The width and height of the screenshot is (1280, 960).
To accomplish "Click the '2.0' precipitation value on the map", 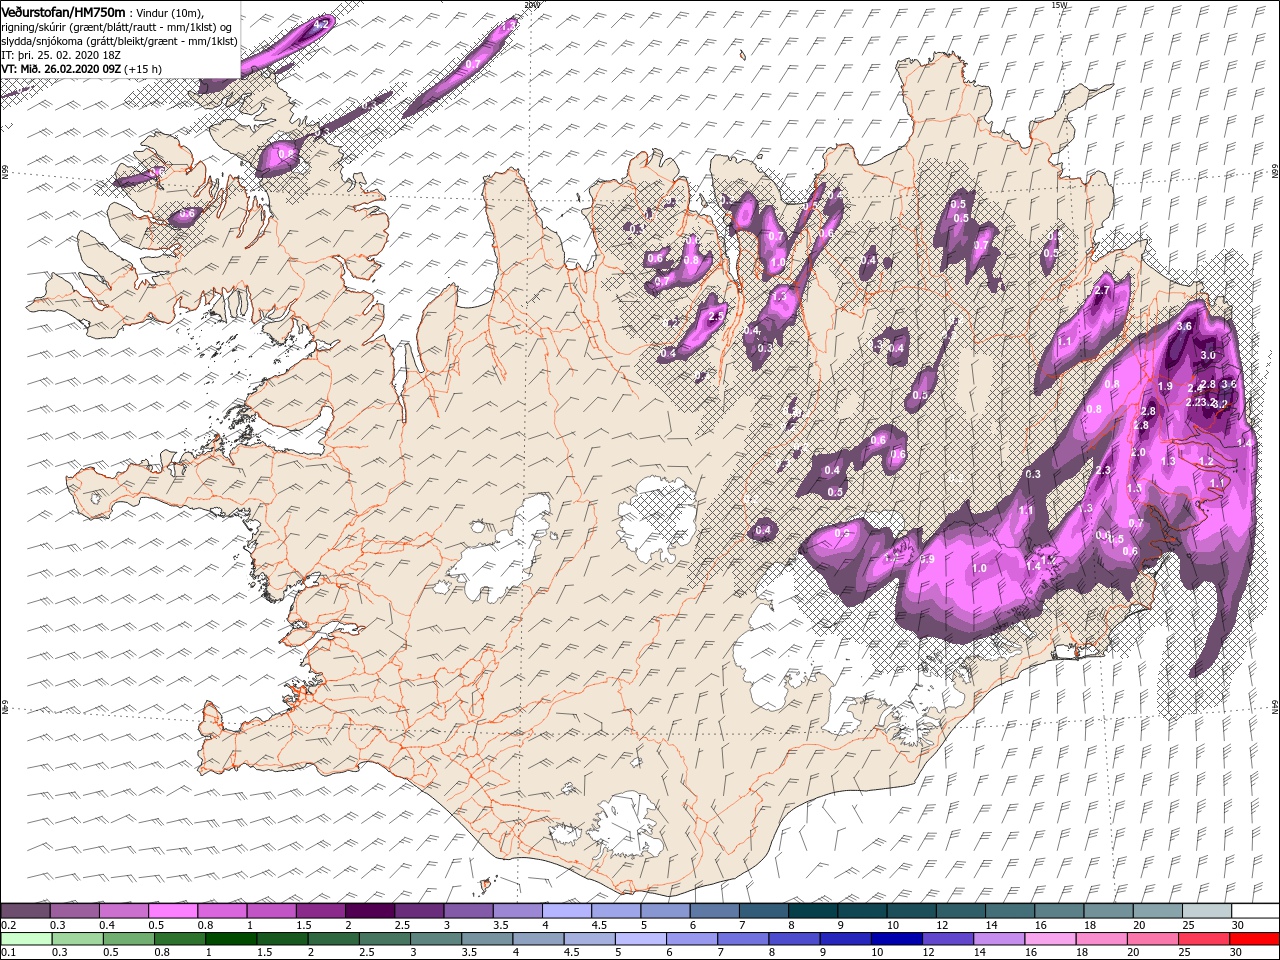I will coord(1138,452).
